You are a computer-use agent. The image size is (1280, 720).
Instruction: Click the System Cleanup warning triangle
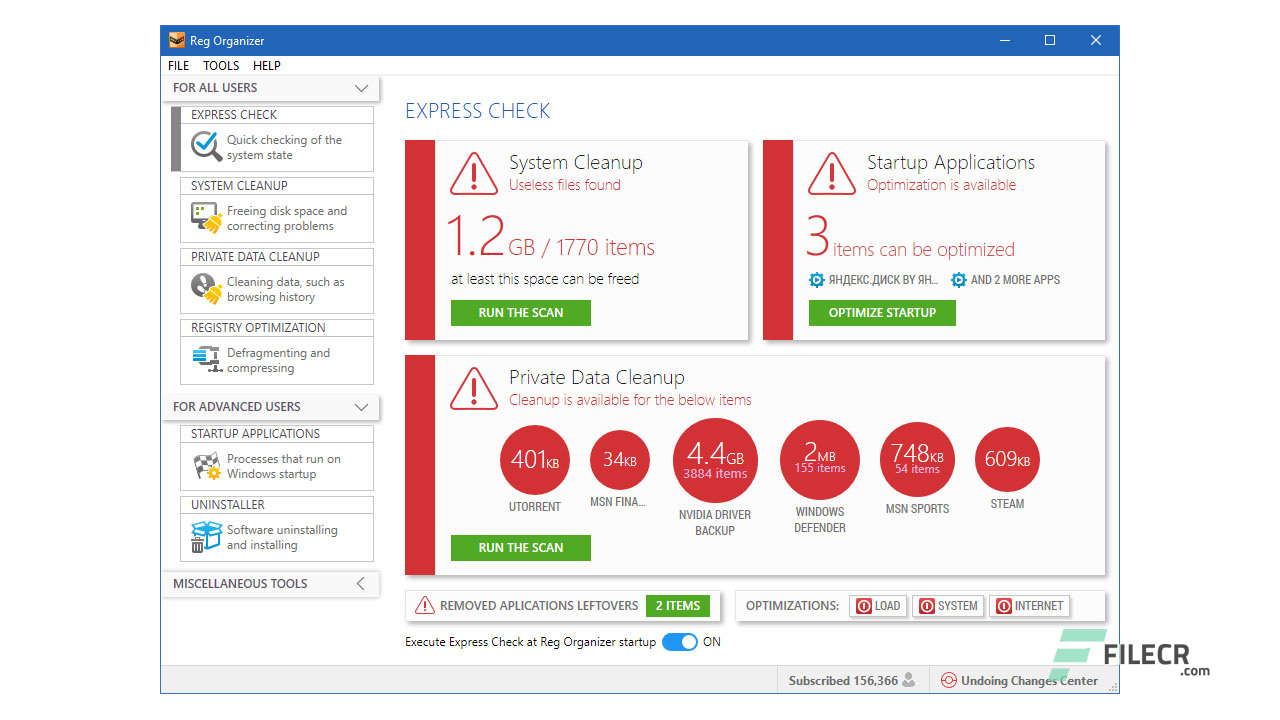(x=474, y=174)
